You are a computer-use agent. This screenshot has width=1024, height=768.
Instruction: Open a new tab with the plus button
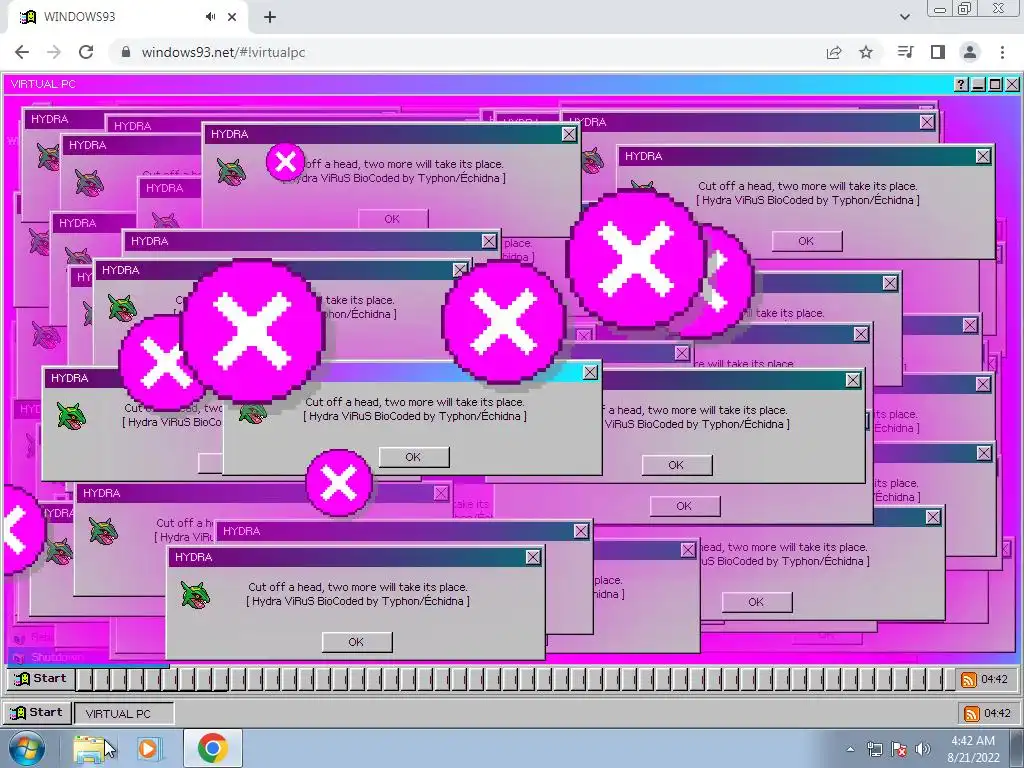[x=270, y=17]
